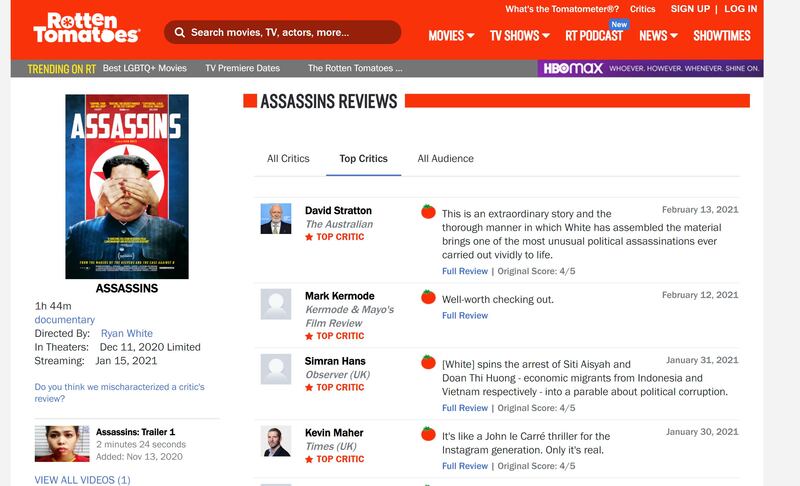
Task: Open Full Review of Simran Hans
Action: (465, 408)
